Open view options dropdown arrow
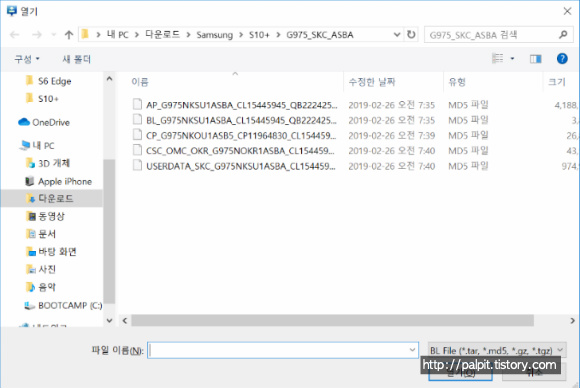The width and height of the screenshot is (580, 388). [x=512, y=58]
